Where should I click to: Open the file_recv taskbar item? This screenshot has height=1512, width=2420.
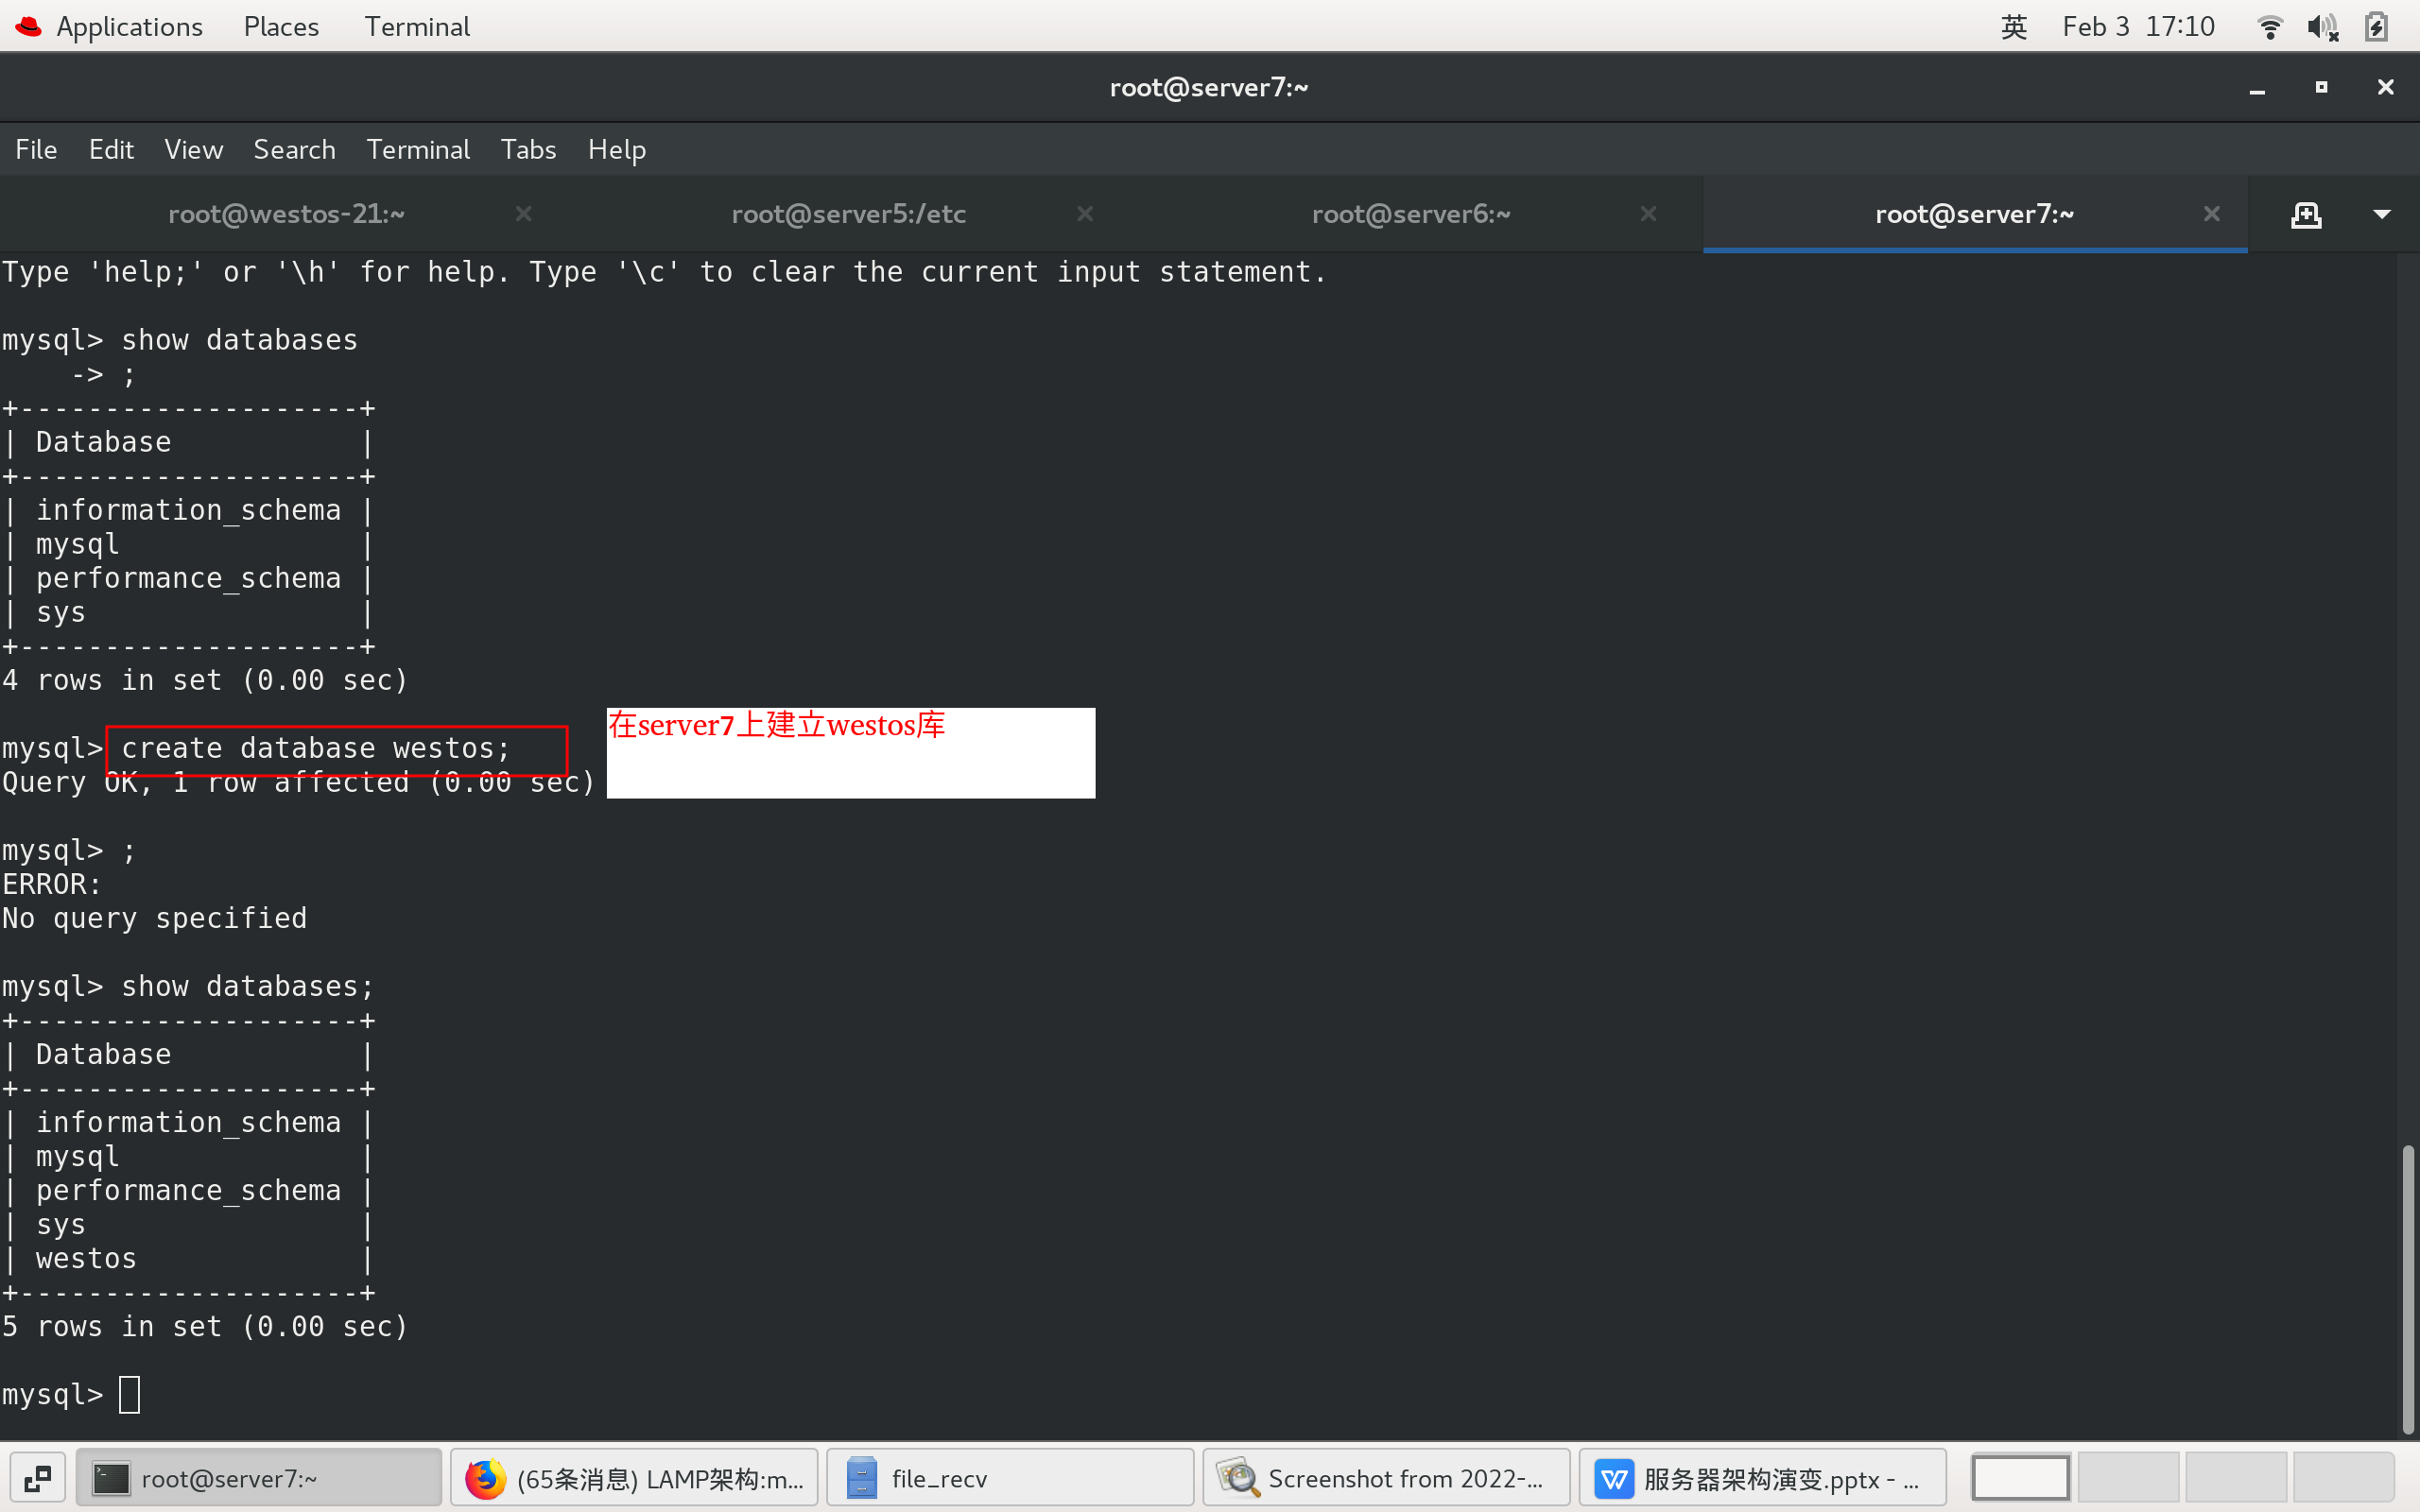tap(1009, 1477)
